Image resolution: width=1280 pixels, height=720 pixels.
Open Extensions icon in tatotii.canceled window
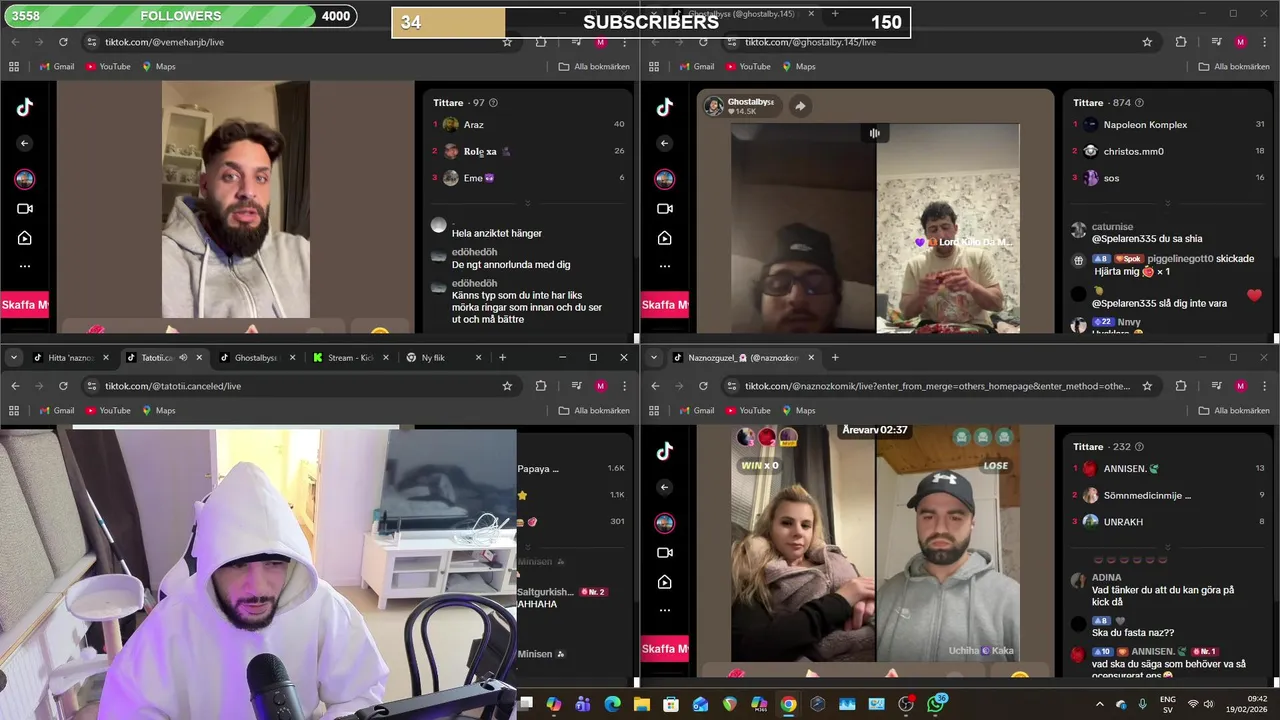(541, 386)
